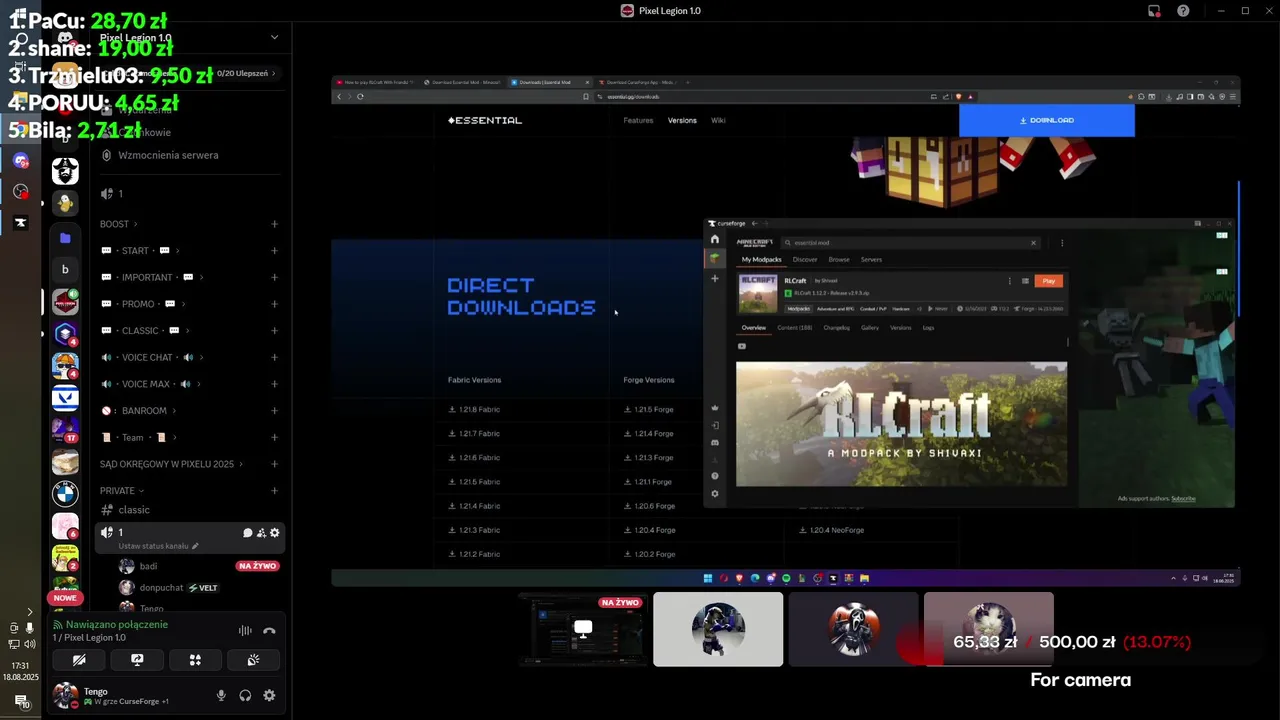Switch to Browse tab in CurseForge
Screen dimensions: 1280x720
pyautogui.click(x=839, y=260)
